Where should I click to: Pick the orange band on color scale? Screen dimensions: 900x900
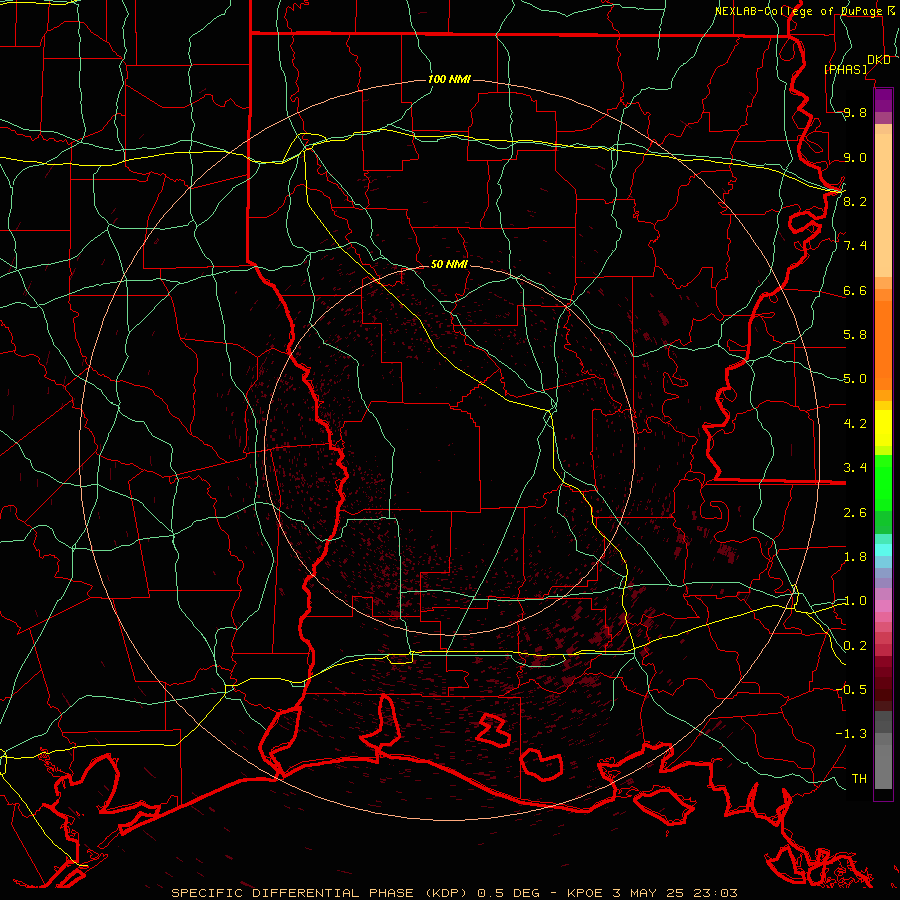883,344
